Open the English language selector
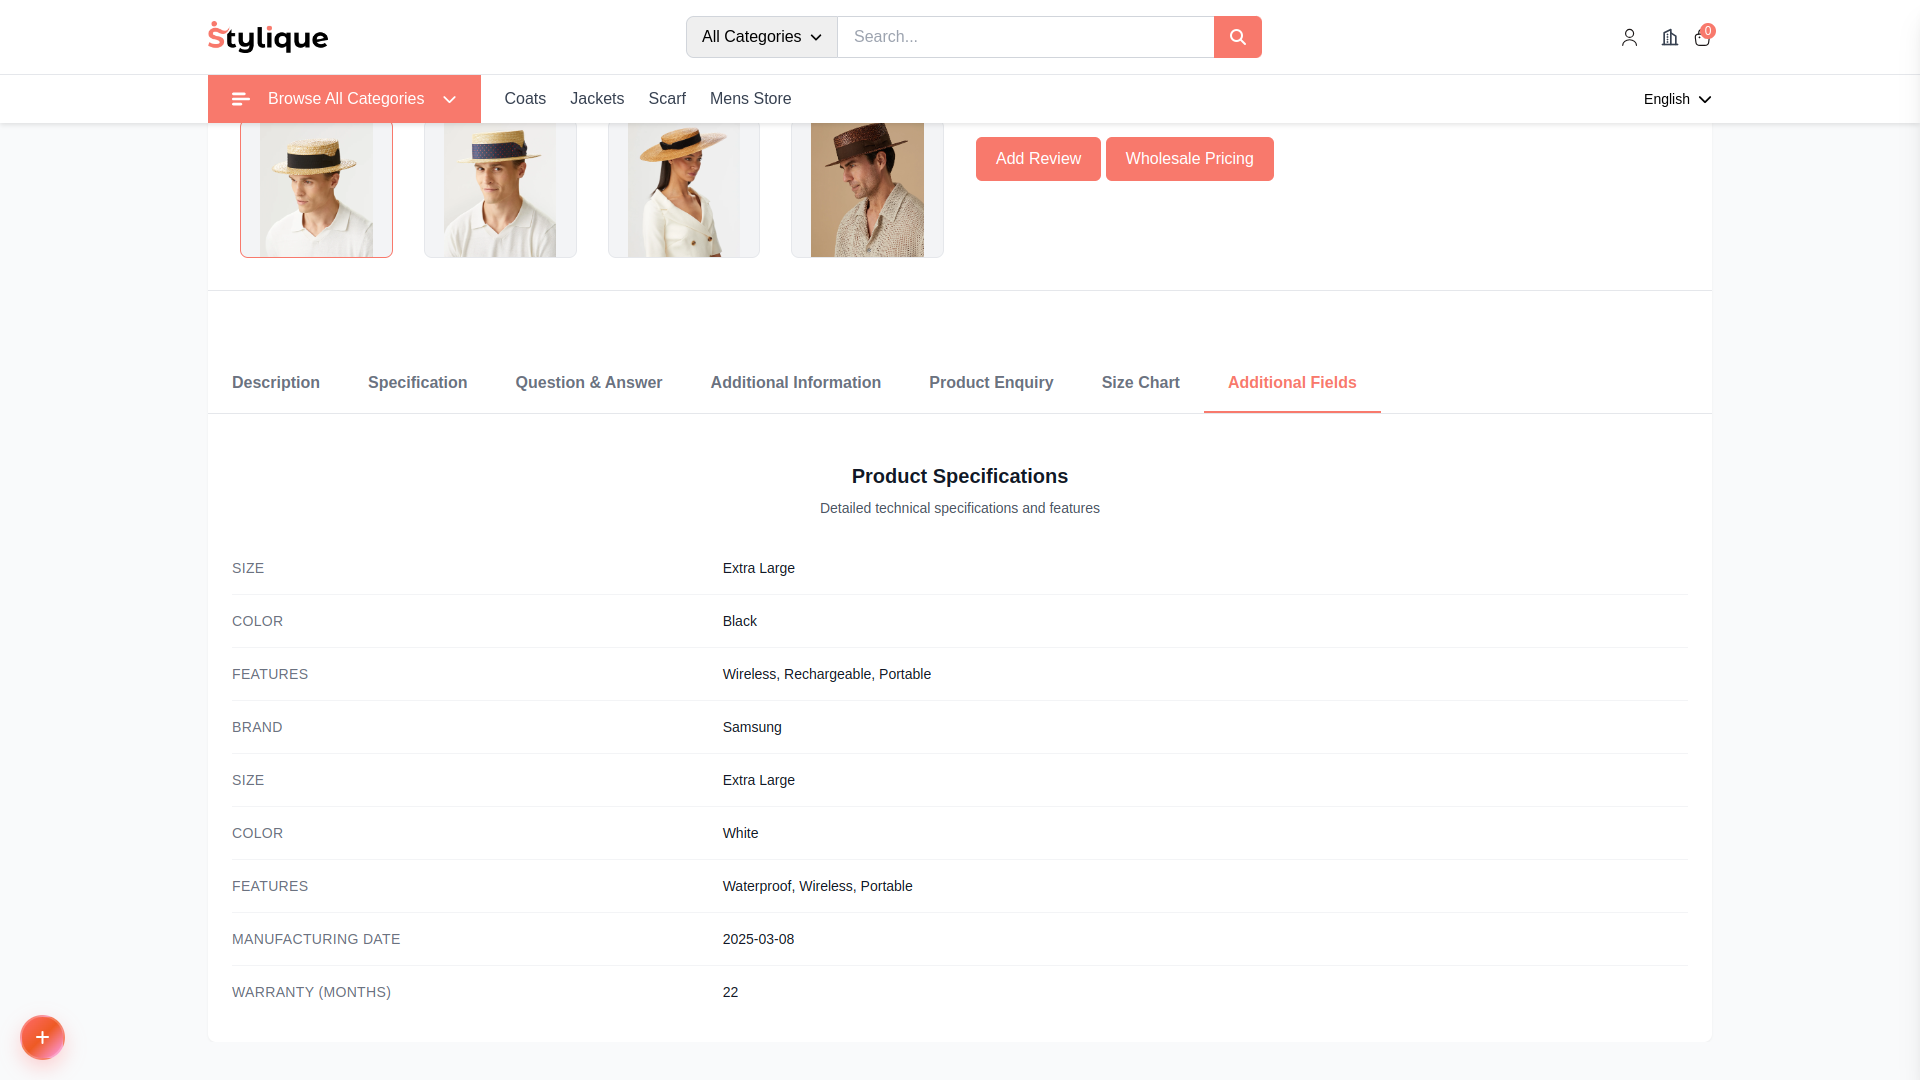1920x1080 pixels. [1677, 99]
